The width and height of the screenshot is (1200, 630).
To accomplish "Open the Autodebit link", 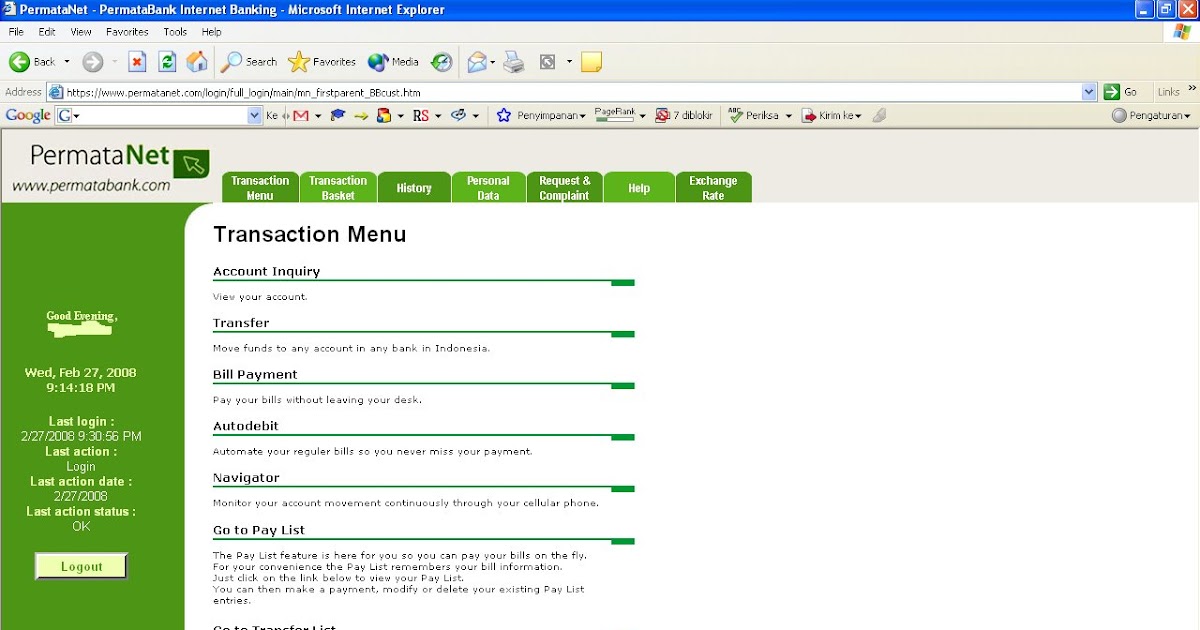I will pos(246,426).
